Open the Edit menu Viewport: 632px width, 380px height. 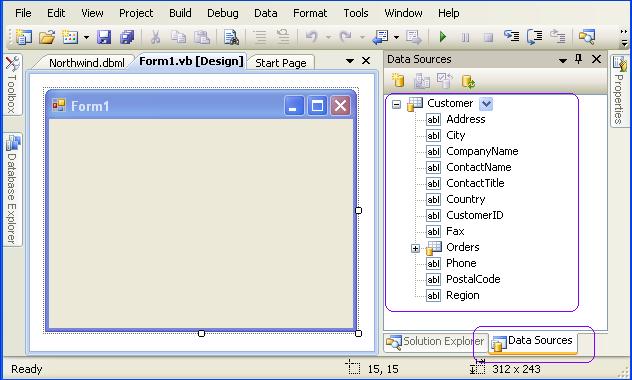click(56, 13)
